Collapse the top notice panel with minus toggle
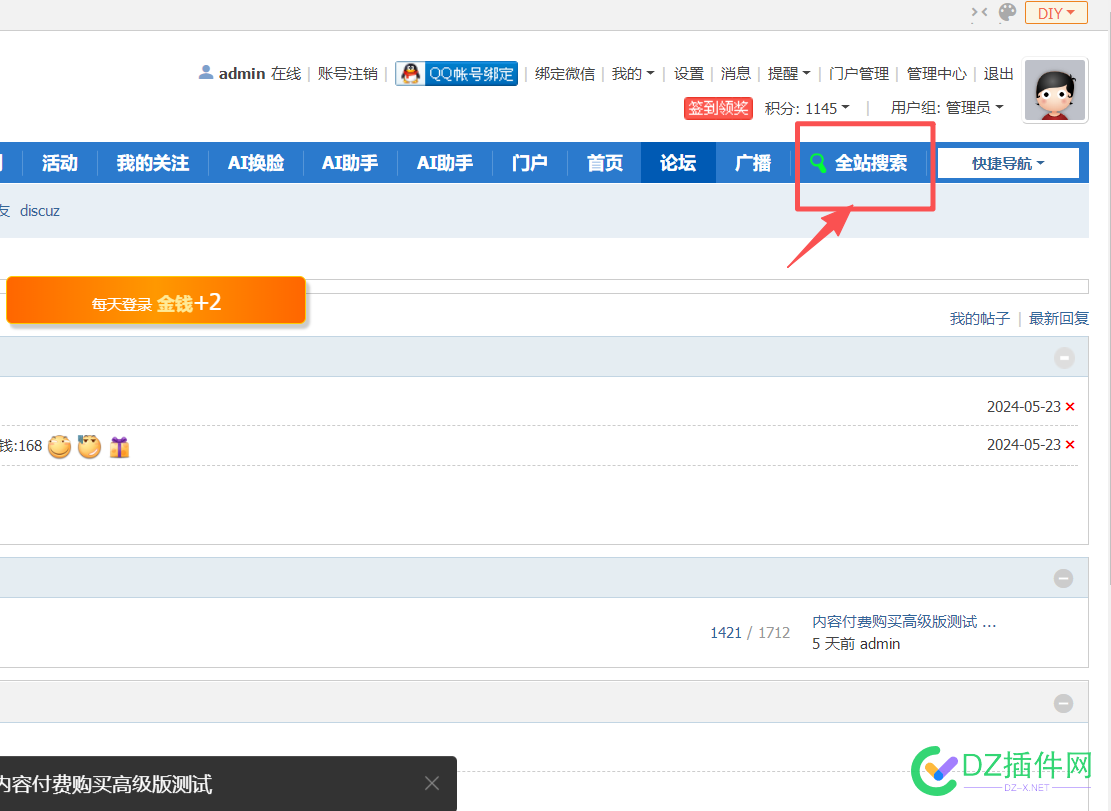The height and width of the screenshot is (811, 1111). 1063,356
